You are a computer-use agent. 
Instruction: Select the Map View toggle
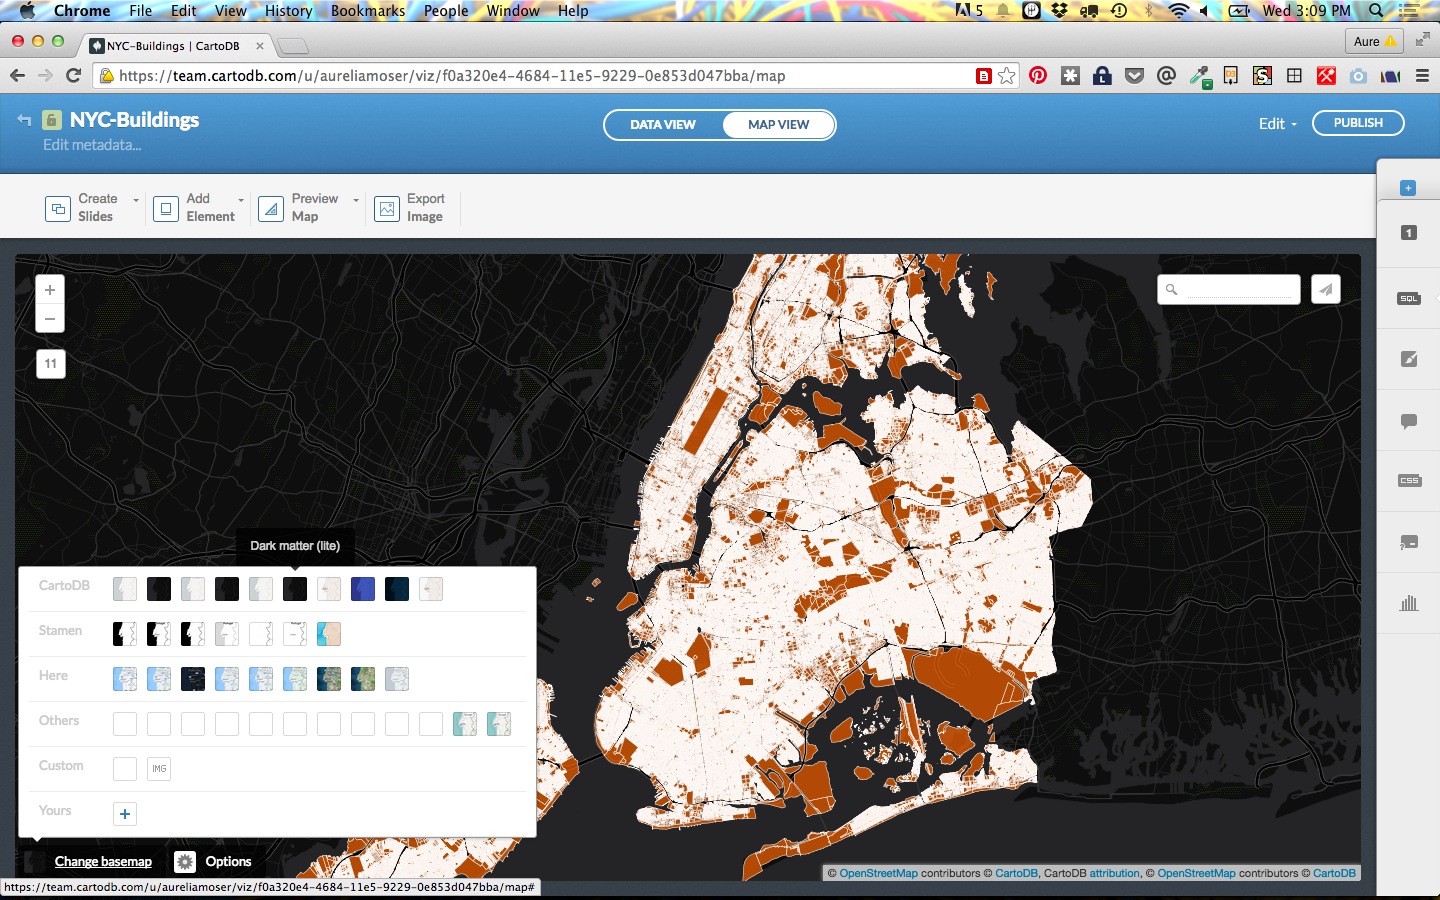pos(778,125)
